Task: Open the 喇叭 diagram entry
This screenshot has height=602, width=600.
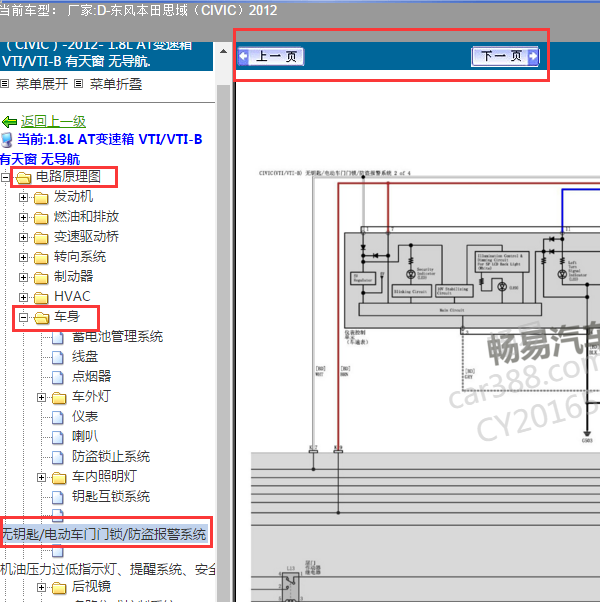Action: [85, 437]
